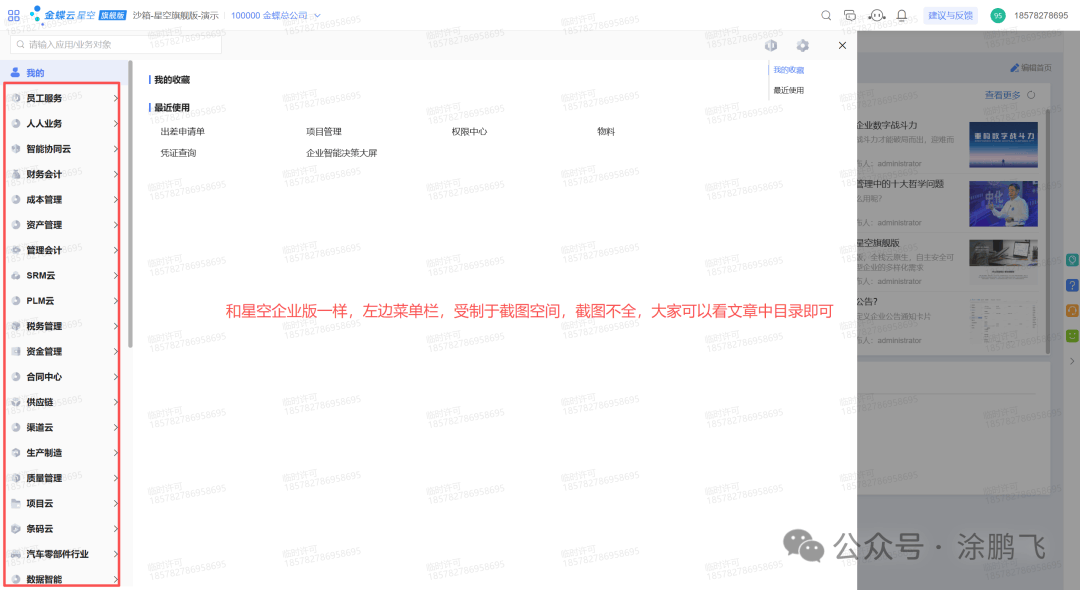This screenshot has height=590, width=1080.
Task: Open the 100000 金蝶总公司 organization dropdown
Action: tap(276, 15)
